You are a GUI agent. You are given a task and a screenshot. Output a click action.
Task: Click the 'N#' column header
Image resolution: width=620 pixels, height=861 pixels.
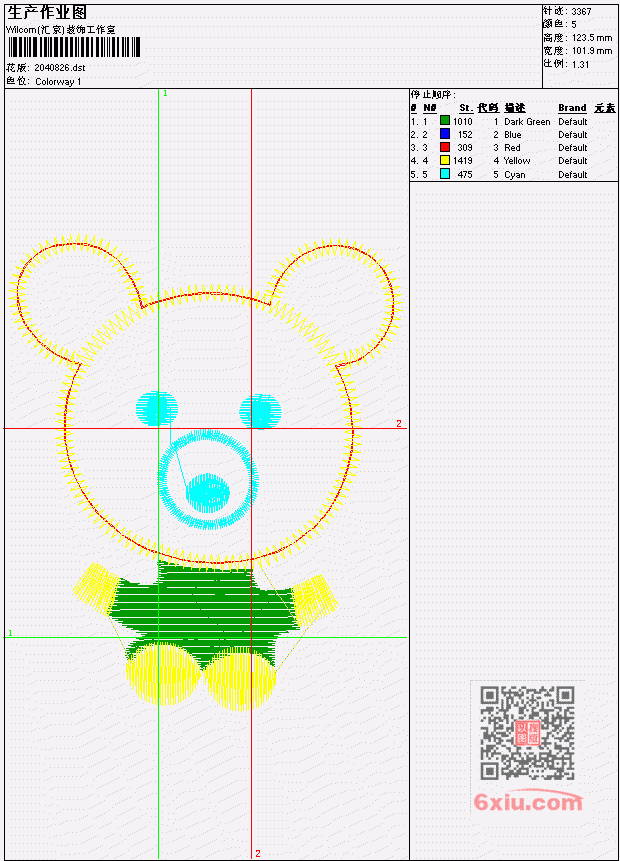[x=429, y=108]
